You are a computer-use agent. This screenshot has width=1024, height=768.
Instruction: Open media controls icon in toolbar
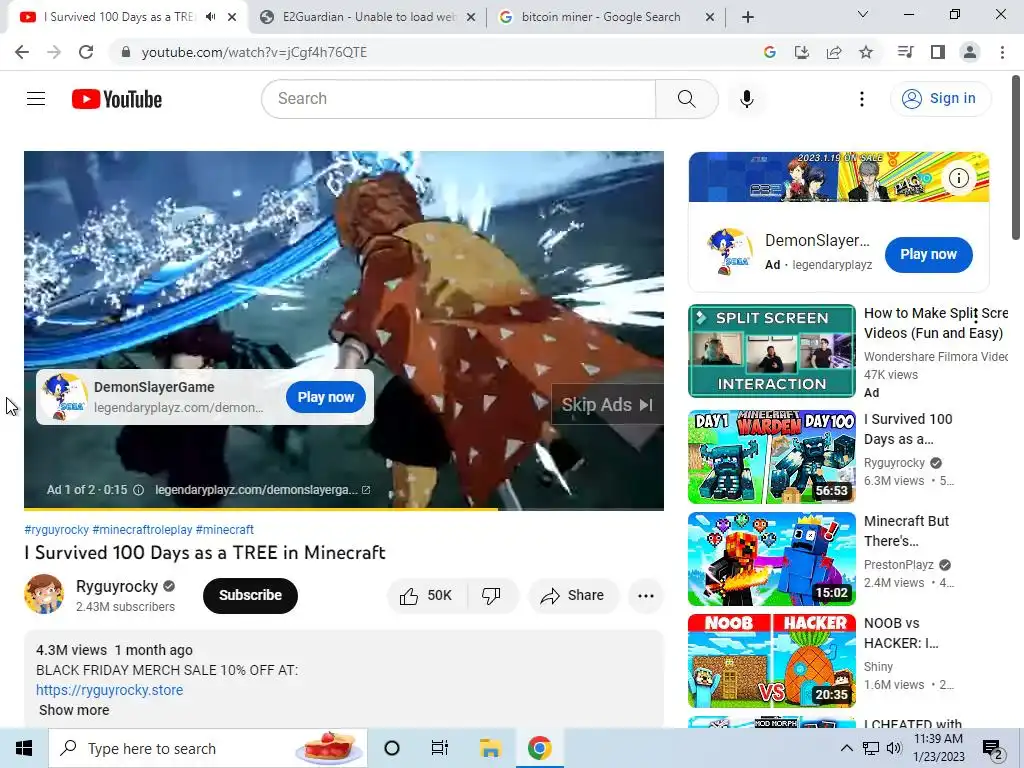tap(905, 52)
